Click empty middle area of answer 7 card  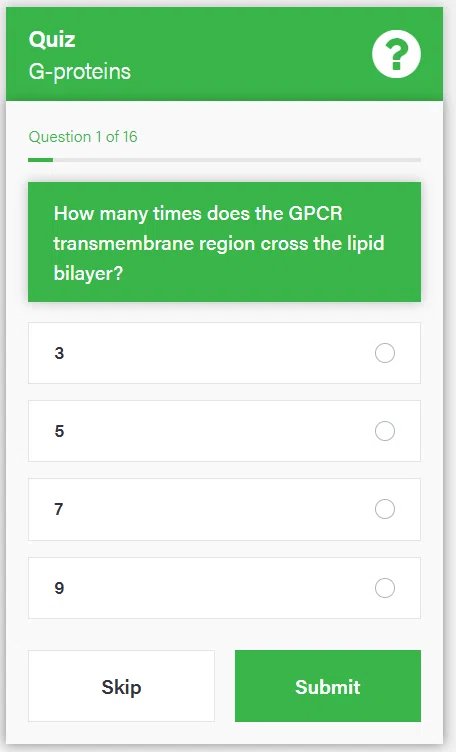[216, 509]
